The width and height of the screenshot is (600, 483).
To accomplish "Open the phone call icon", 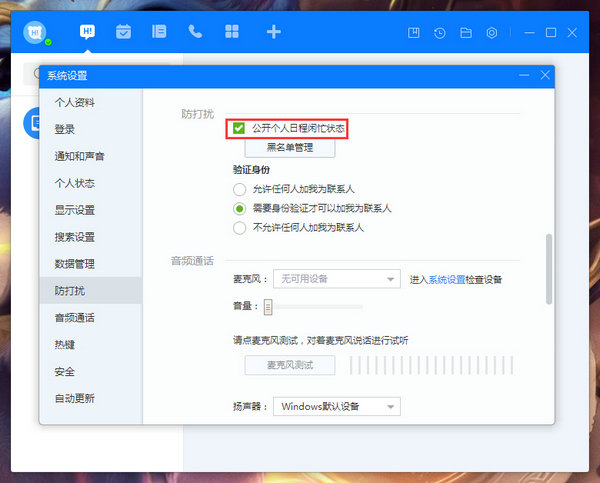I will pyautogui.click(x=195, y=32).
